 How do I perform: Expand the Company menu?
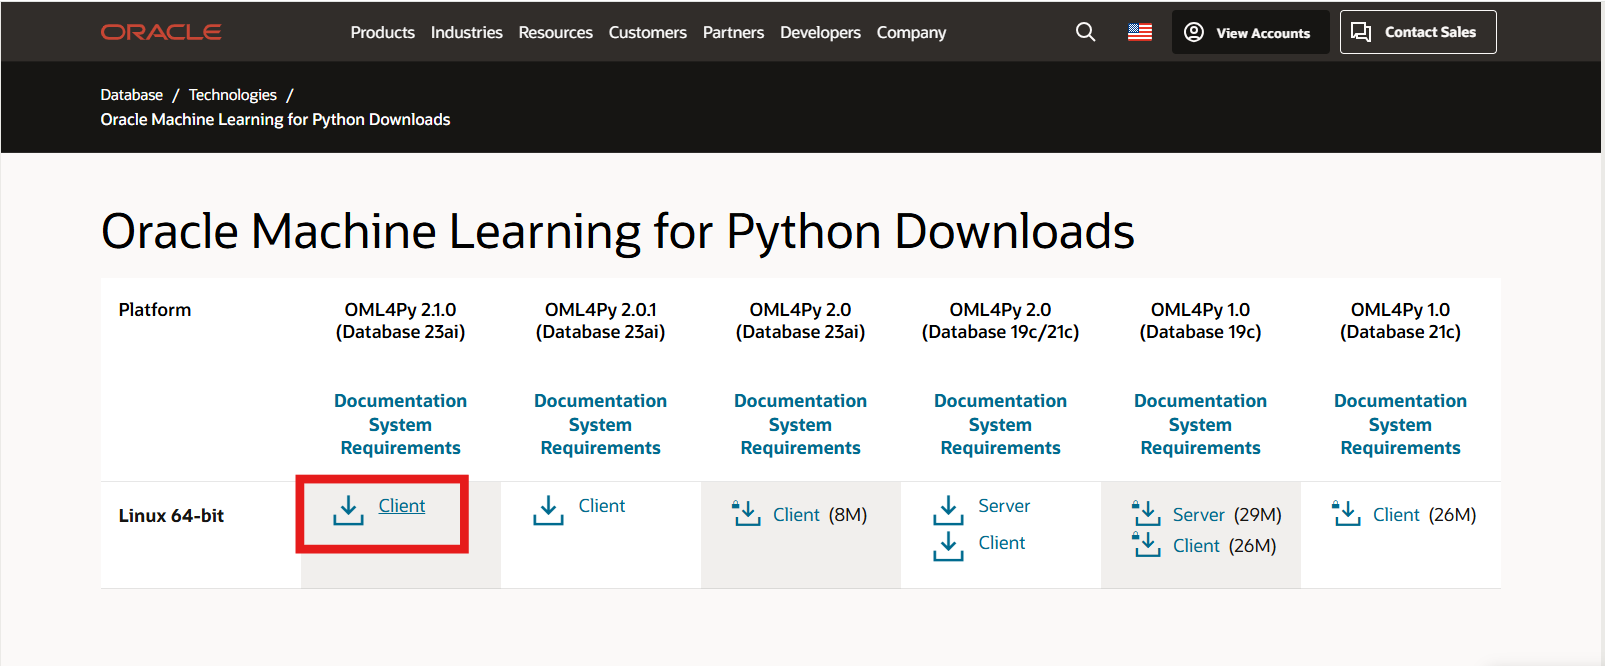point(911,32)
